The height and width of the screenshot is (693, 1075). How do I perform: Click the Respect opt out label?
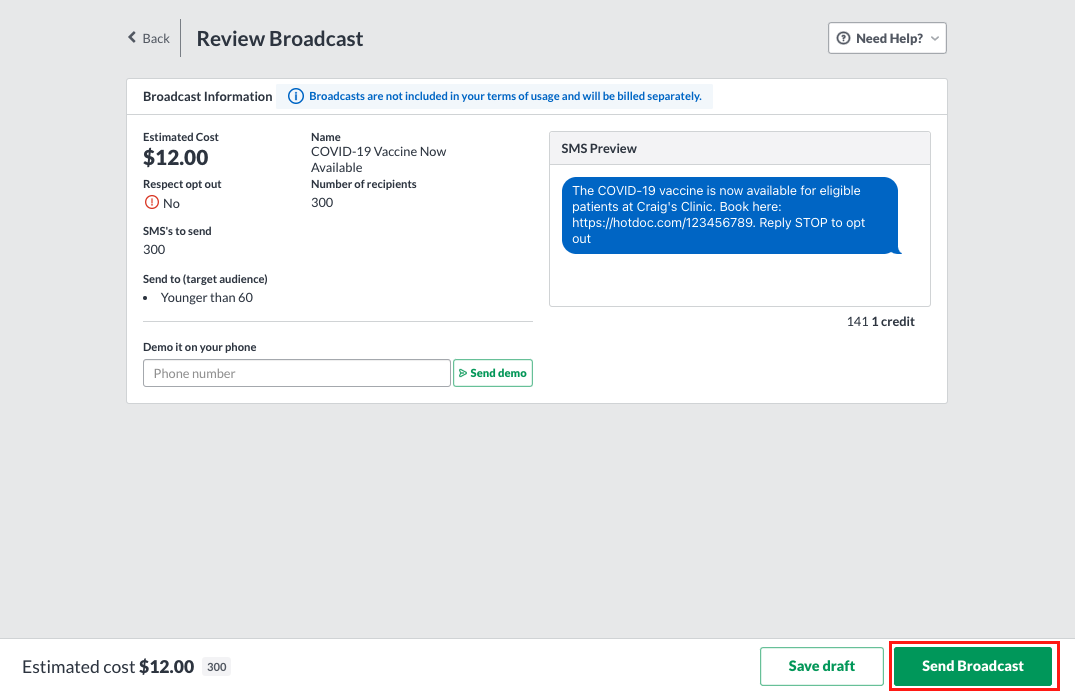(x=182, y=184)
